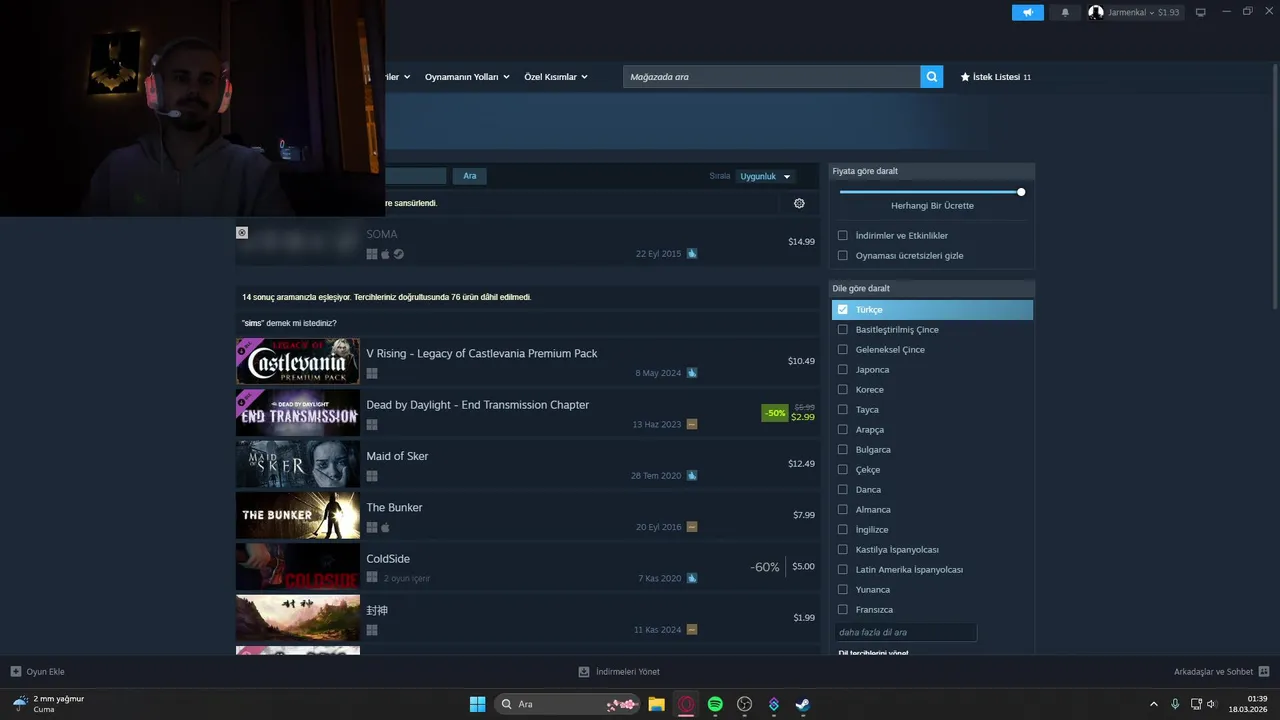Check the Arapça language filter
1280x720 pixels.
pos(843,430)
